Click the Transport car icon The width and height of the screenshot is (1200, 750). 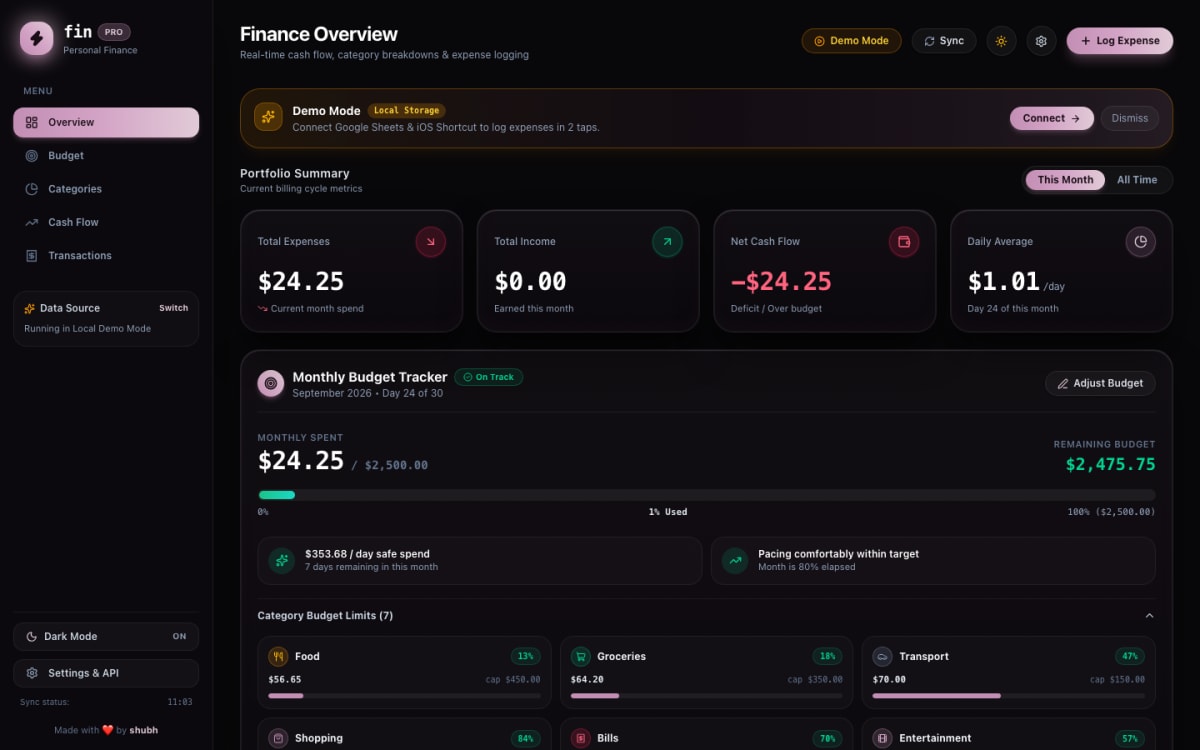pyautogui.click(x=882, y=657)
